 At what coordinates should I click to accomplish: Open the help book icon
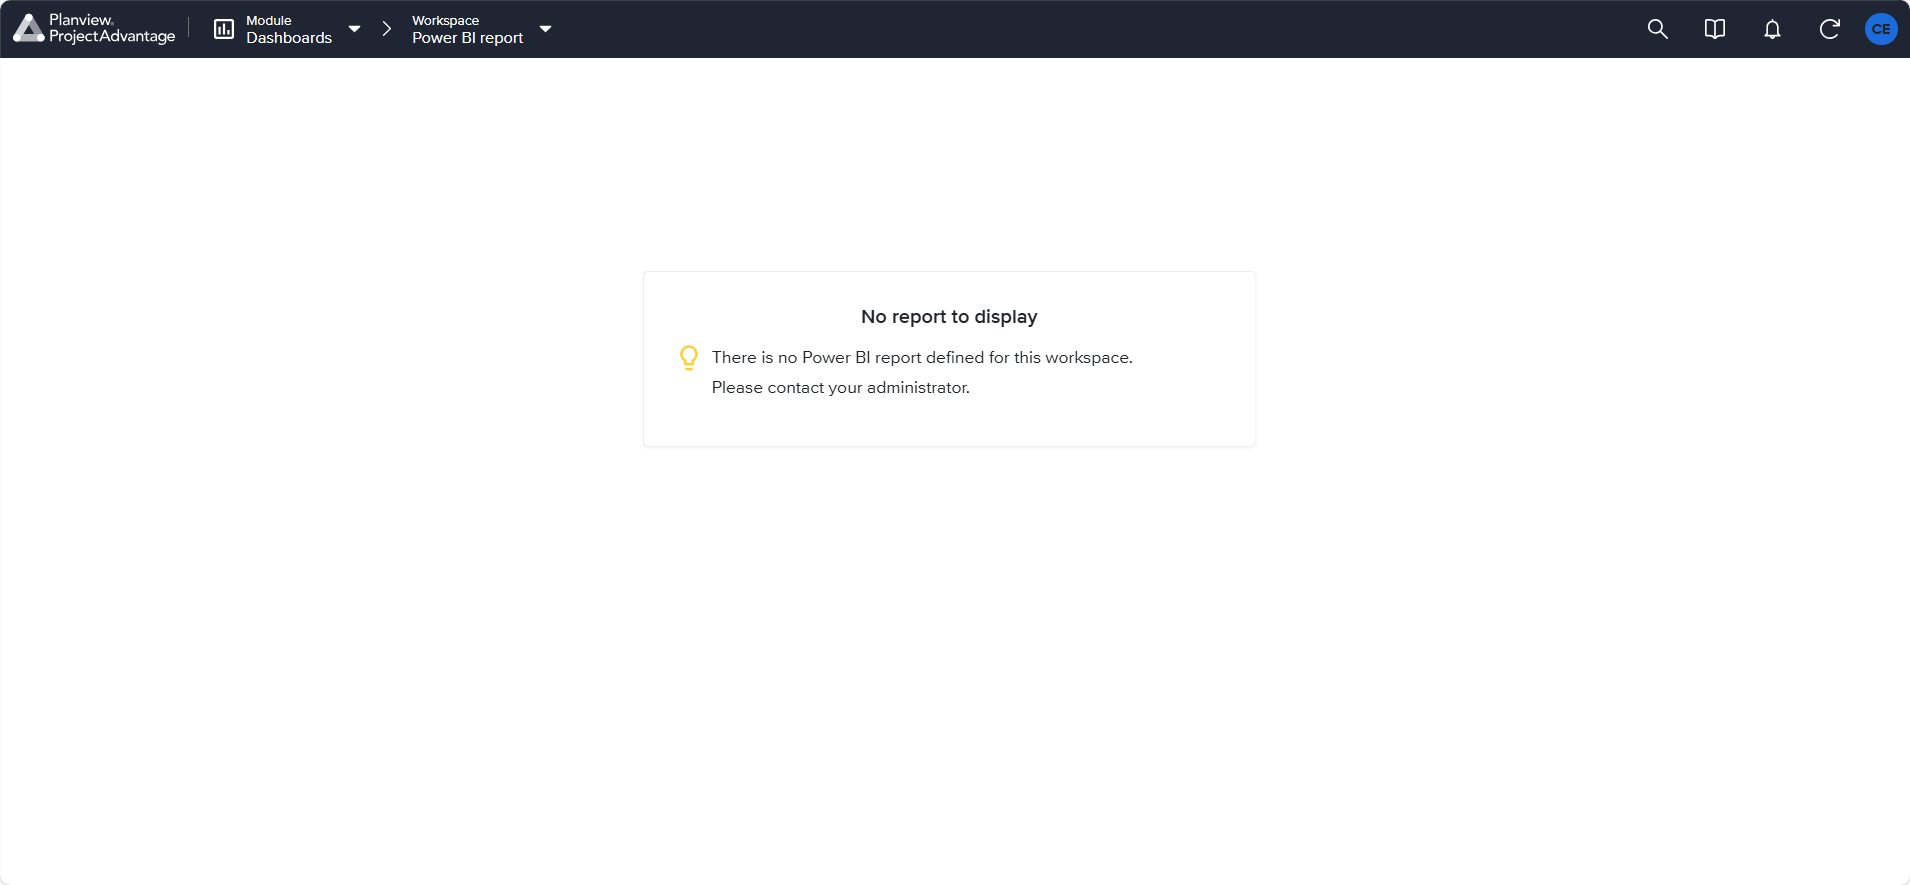[1714, 29]
